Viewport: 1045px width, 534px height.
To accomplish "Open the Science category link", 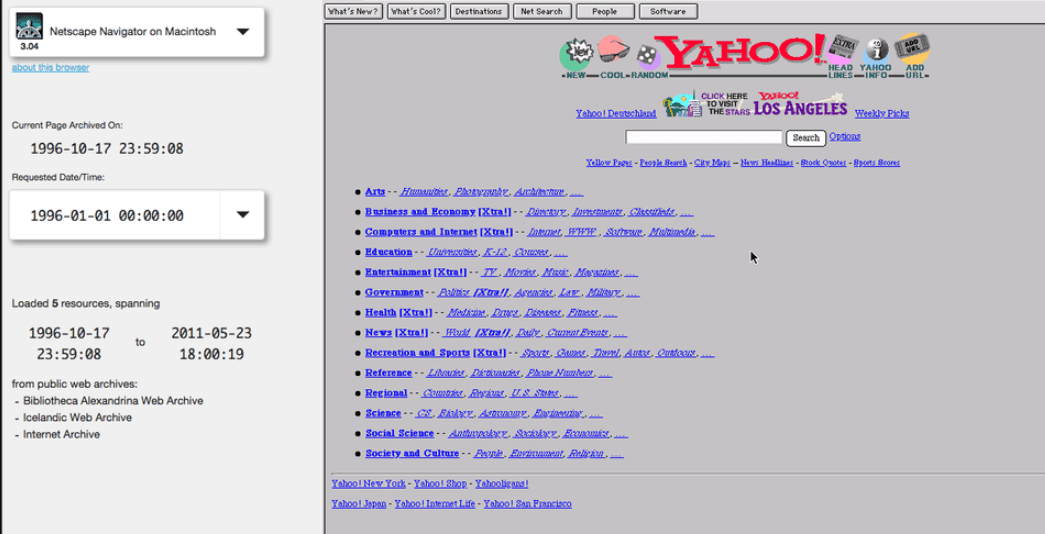I will pyautogui.click(x=383, y=413).
